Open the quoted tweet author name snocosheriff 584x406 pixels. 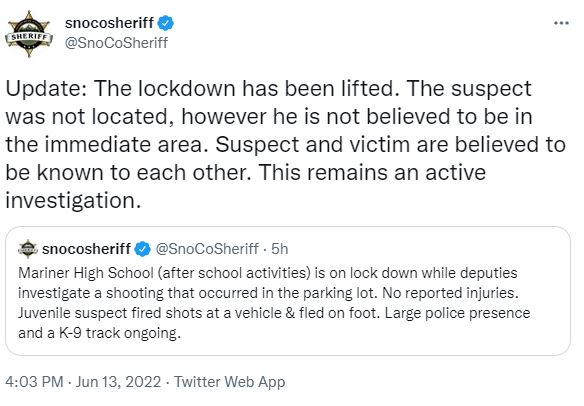pos(86,249)
